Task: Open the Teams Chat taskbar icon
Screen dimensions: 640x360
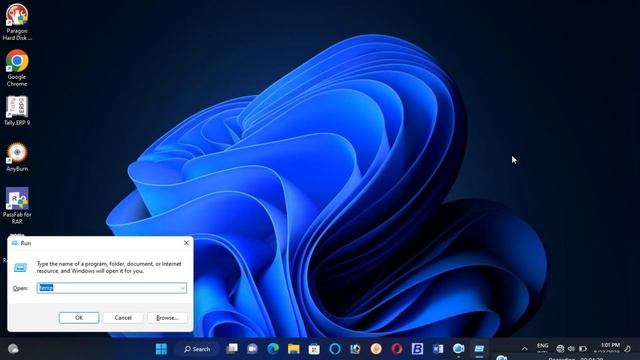Action: pos(252,349)
